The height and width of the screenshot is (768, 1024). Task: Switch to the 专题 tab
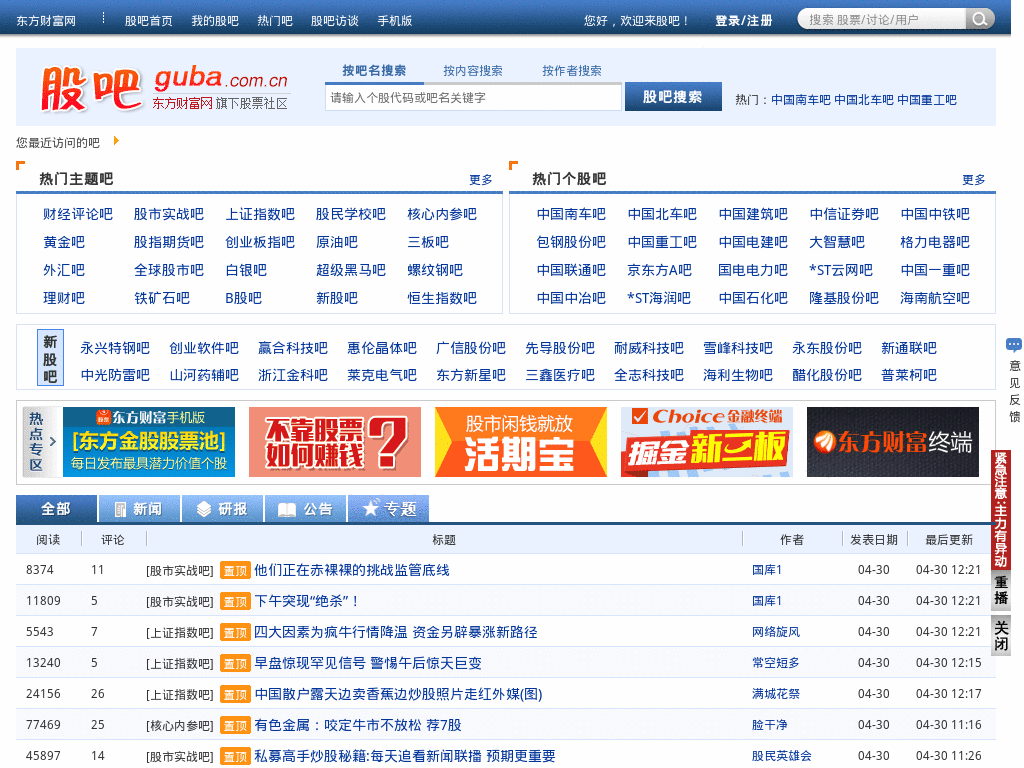pyautogui.click(x=389, y=509)
